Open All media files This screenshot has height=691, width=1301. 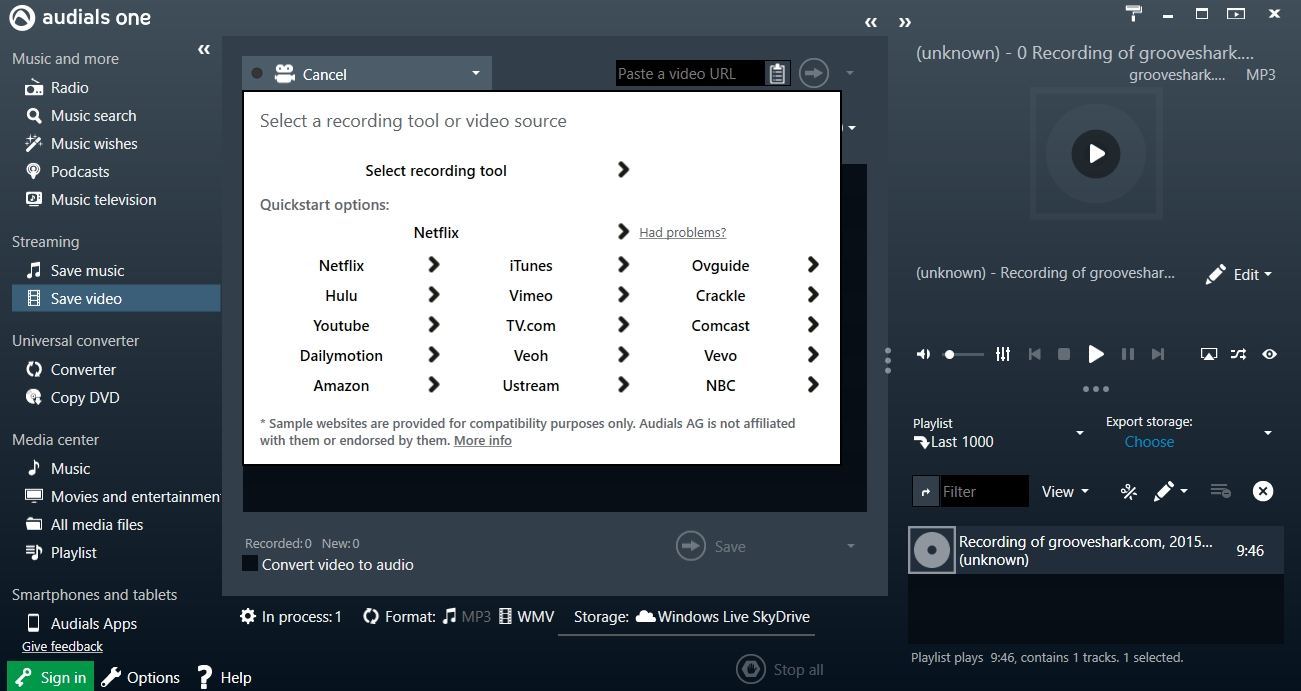[x=97, y=525]
